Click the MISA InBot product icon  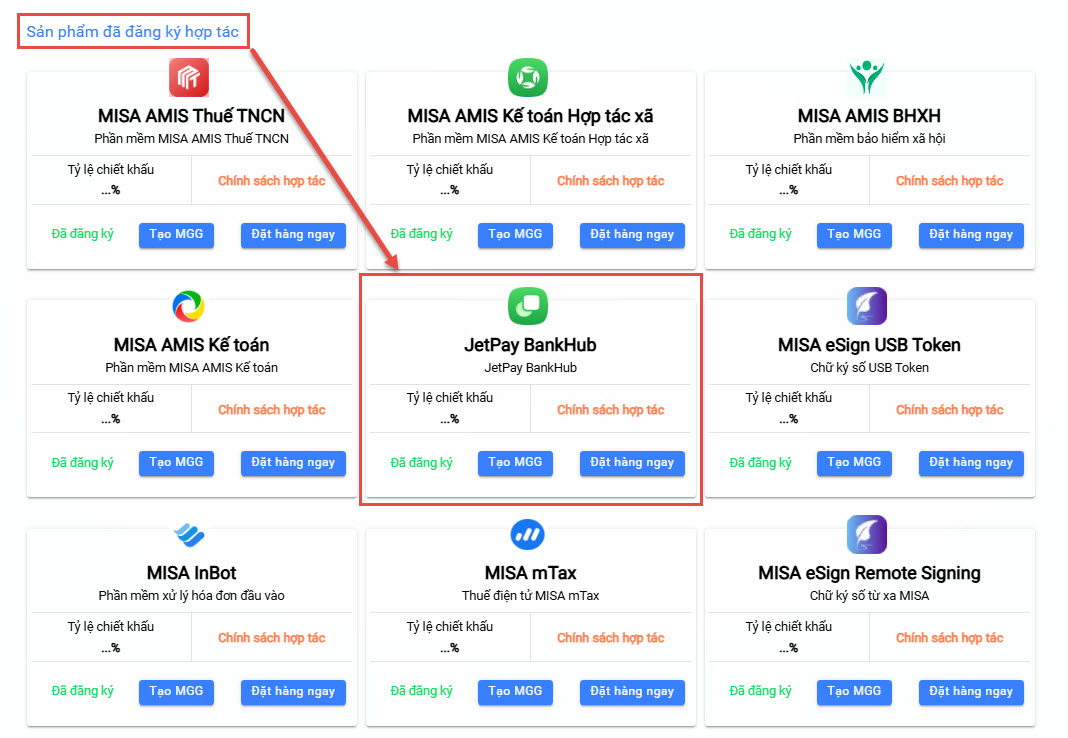tap(189, 534)
